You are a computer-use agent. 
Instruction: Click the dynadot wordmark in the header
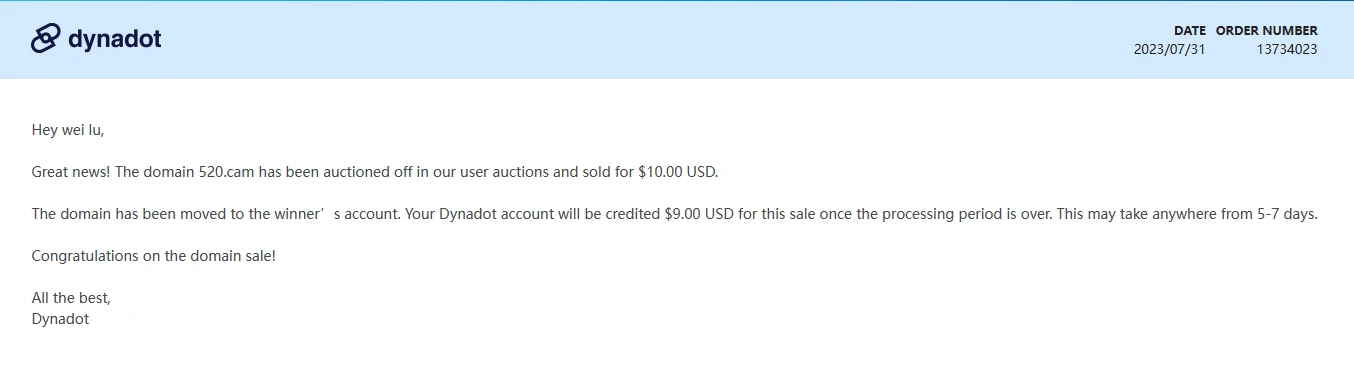[115, 39]
